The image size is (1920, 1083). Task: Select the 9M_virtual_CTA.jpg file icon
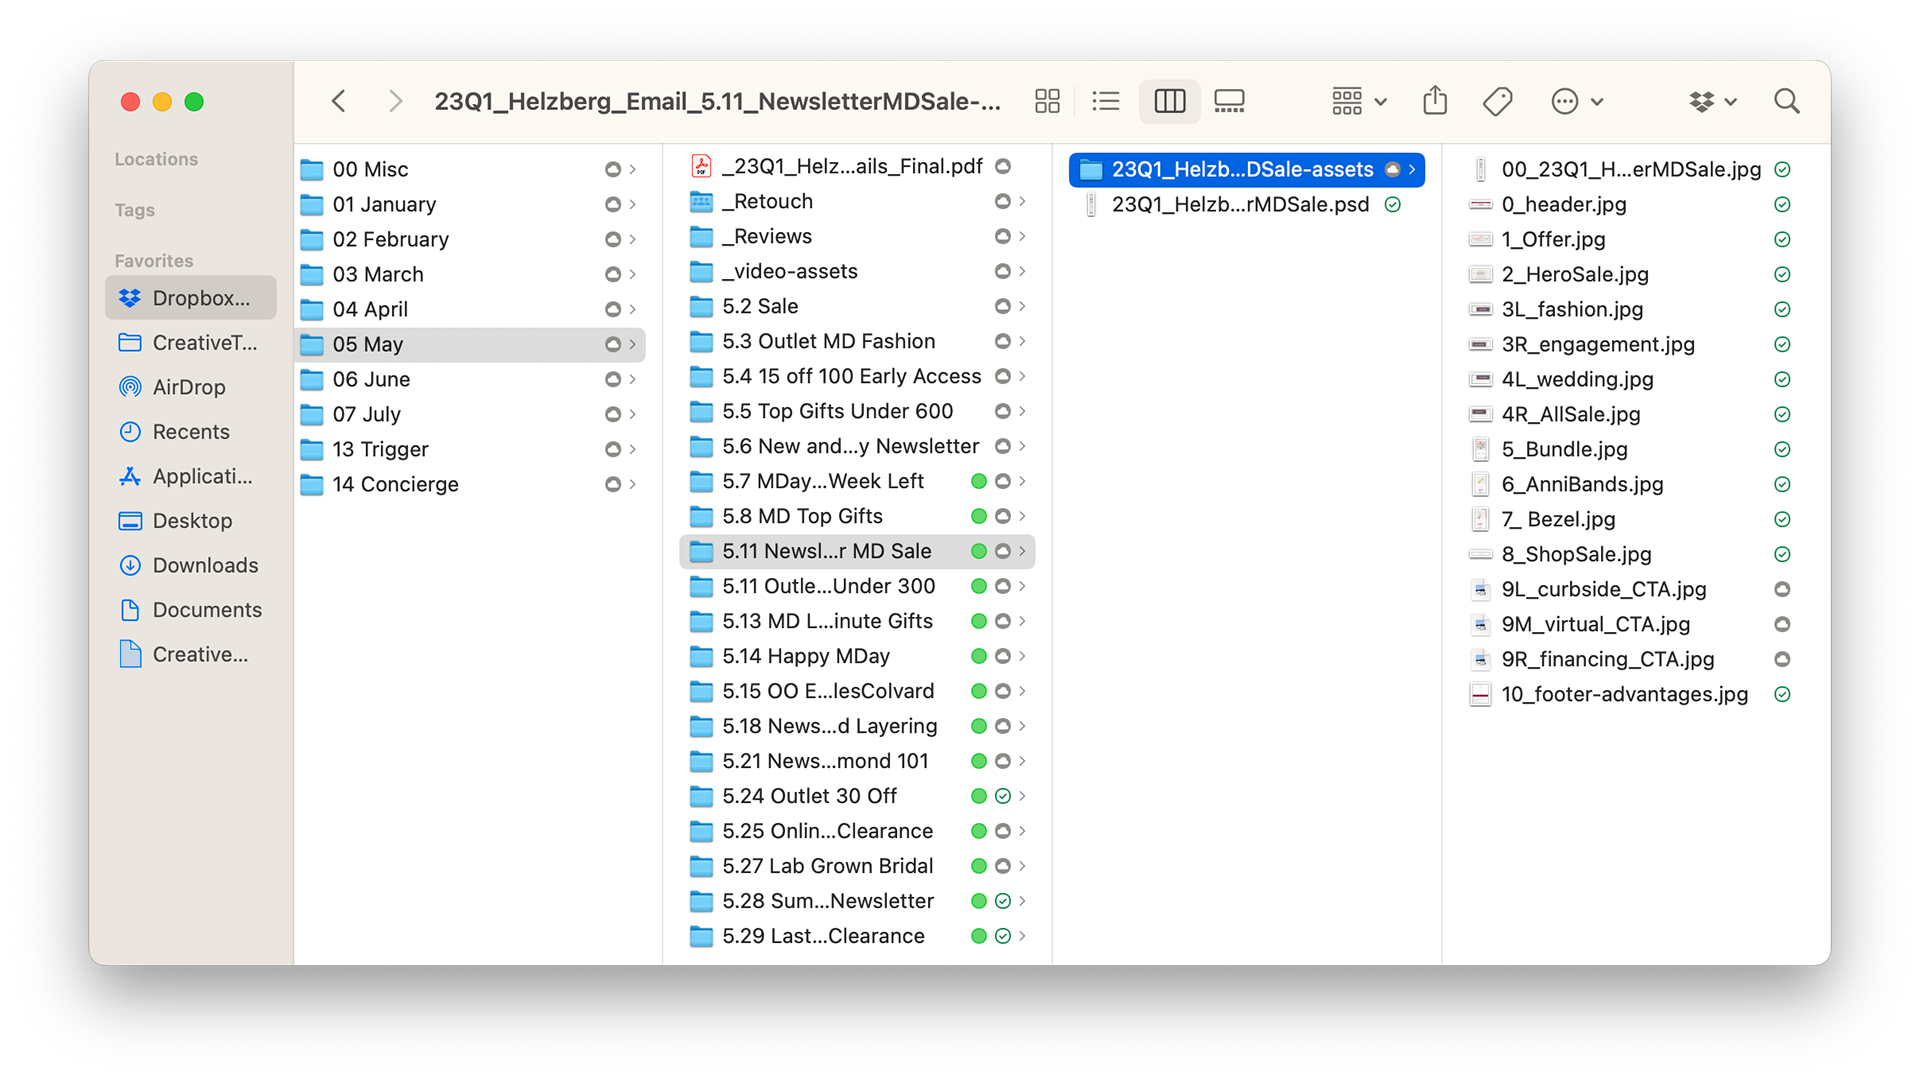click(x=1481, y=624)
